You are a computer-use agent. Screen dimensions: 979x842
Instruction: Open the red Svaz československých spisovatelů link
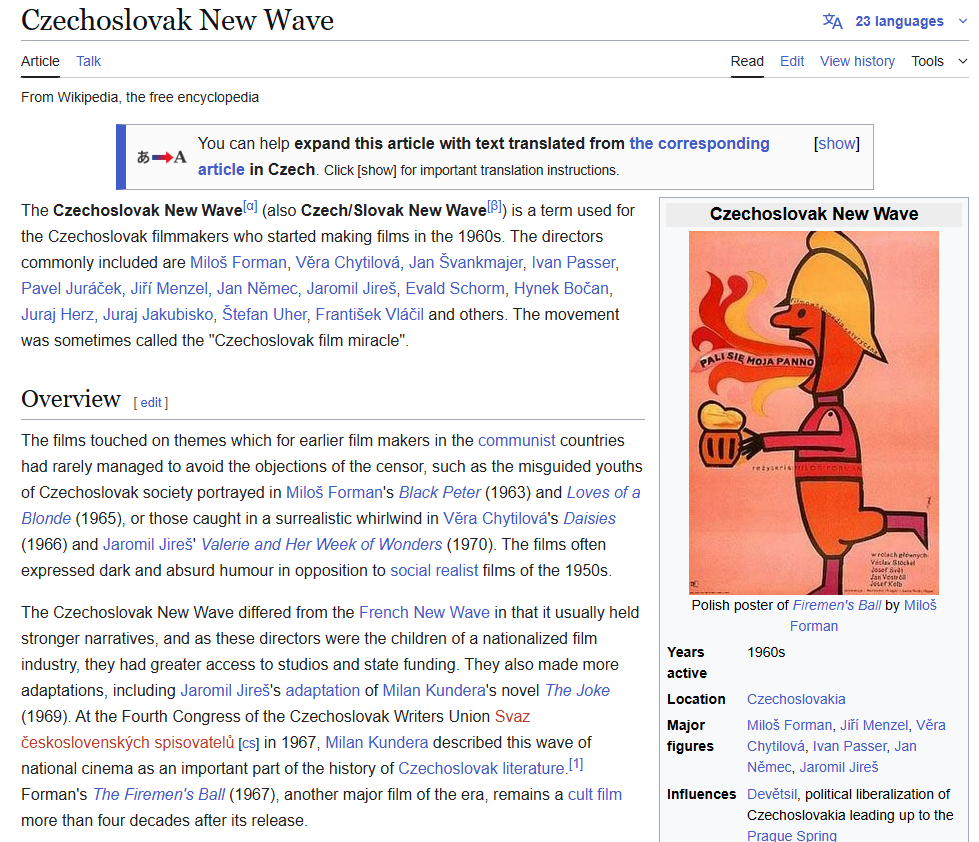point(128,743)
